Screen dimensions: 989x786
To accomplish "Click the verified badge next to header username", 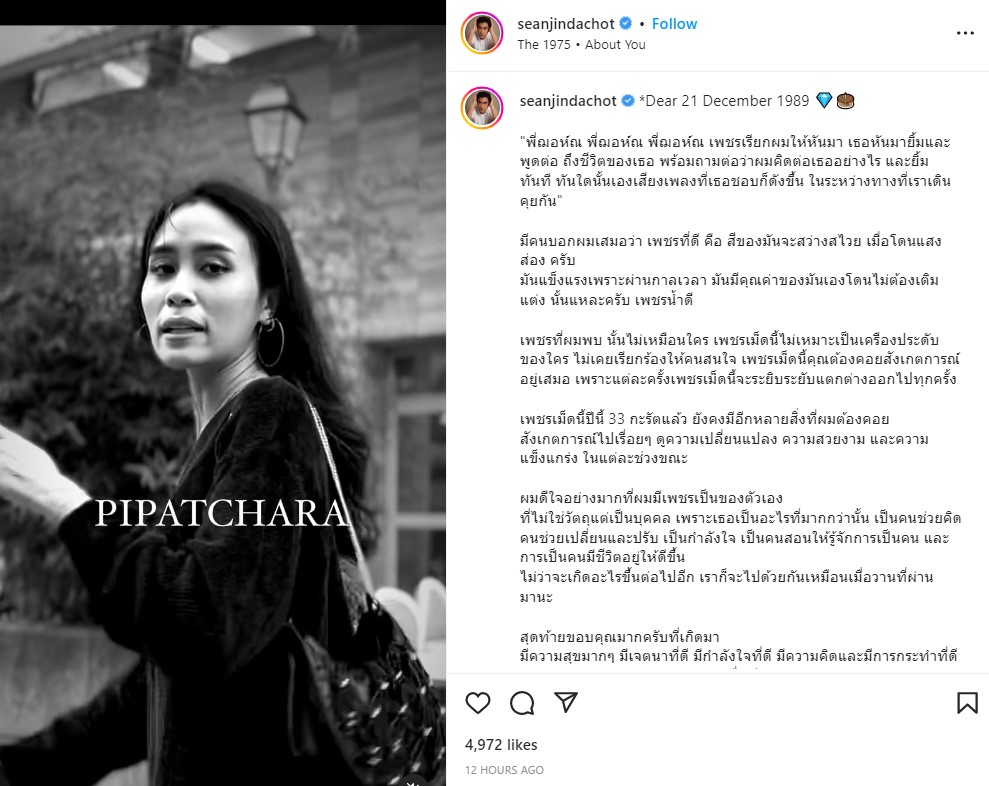I will pyautogui.click(x=626, y=24).
